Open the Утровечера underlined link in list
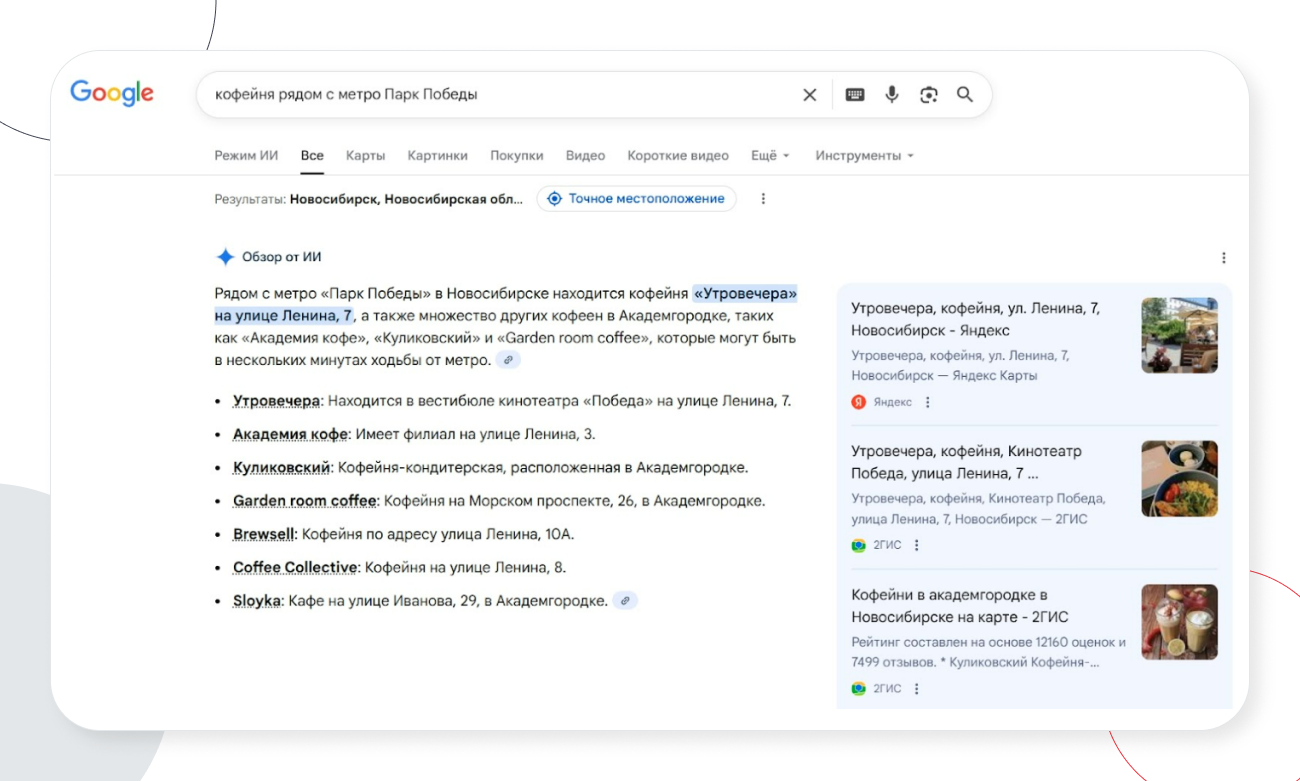This screenshot has width=1300, height=781. click(x=276, y=401)
